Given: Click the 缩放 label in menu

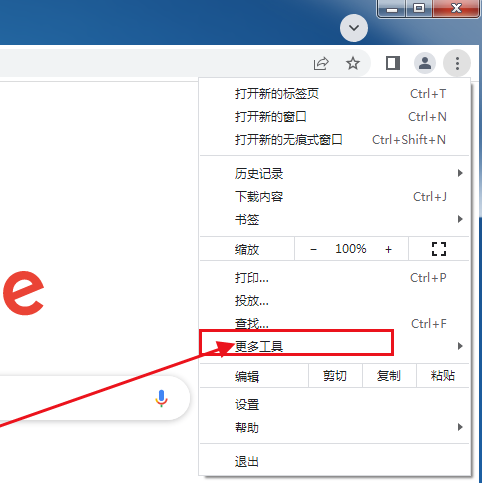Looking at the screenshot, I should pos(247,249).
